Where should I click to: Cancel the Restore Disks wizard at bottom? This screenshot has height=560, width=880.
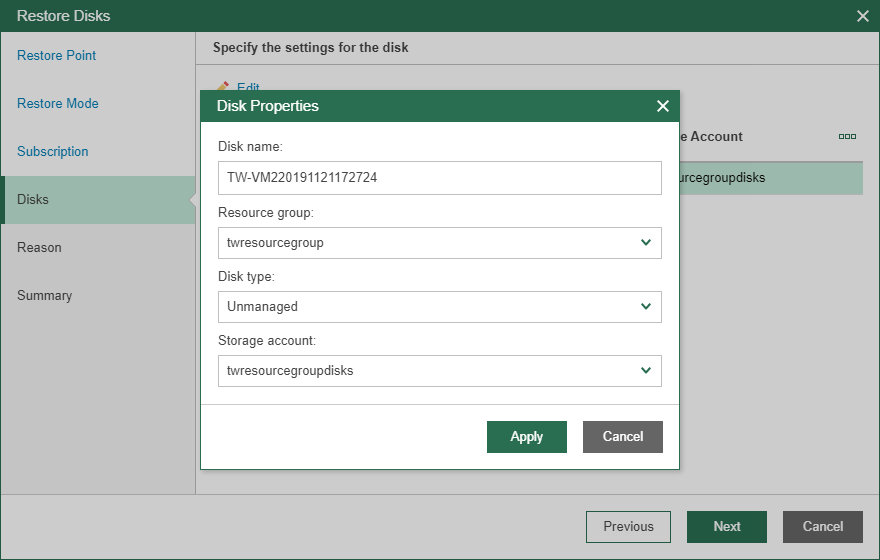click(823, 526)
